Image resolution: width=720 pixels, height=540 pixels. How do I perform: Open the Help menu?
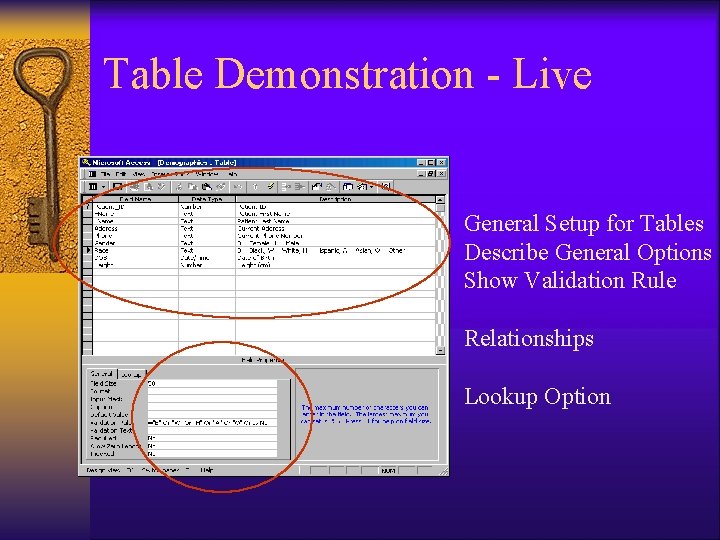click(233, 174)
